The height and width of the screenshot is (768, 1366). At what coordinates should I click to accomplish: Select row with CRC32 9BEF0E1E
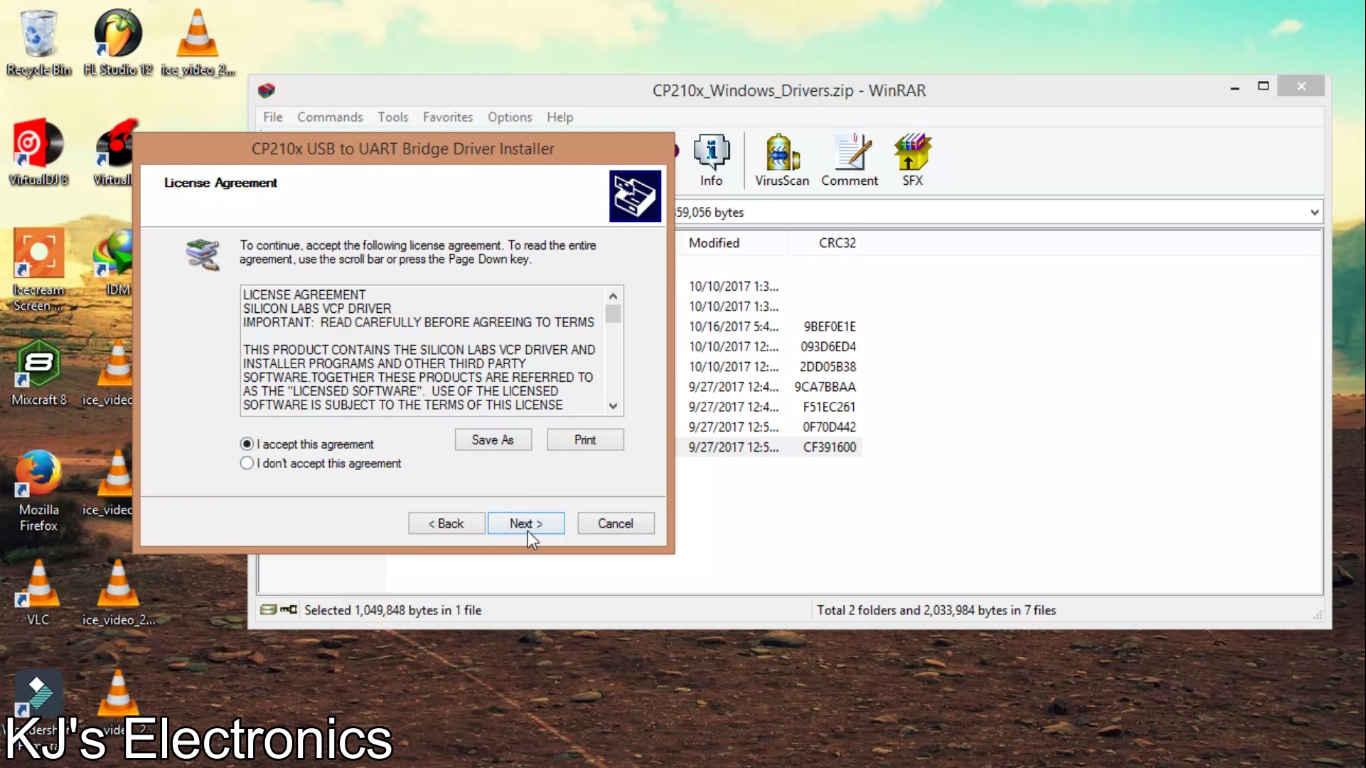click(x=770, y=327)
